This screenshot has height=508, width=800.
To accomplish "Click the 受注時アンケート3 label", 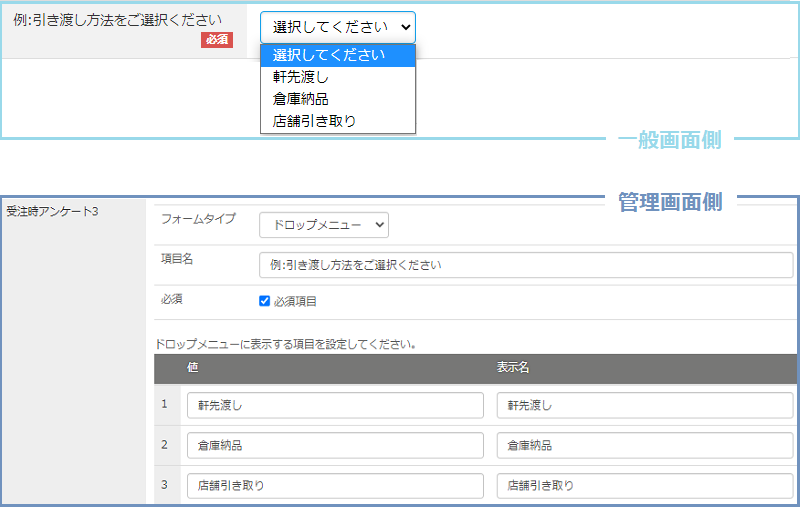I will [52, 211].
